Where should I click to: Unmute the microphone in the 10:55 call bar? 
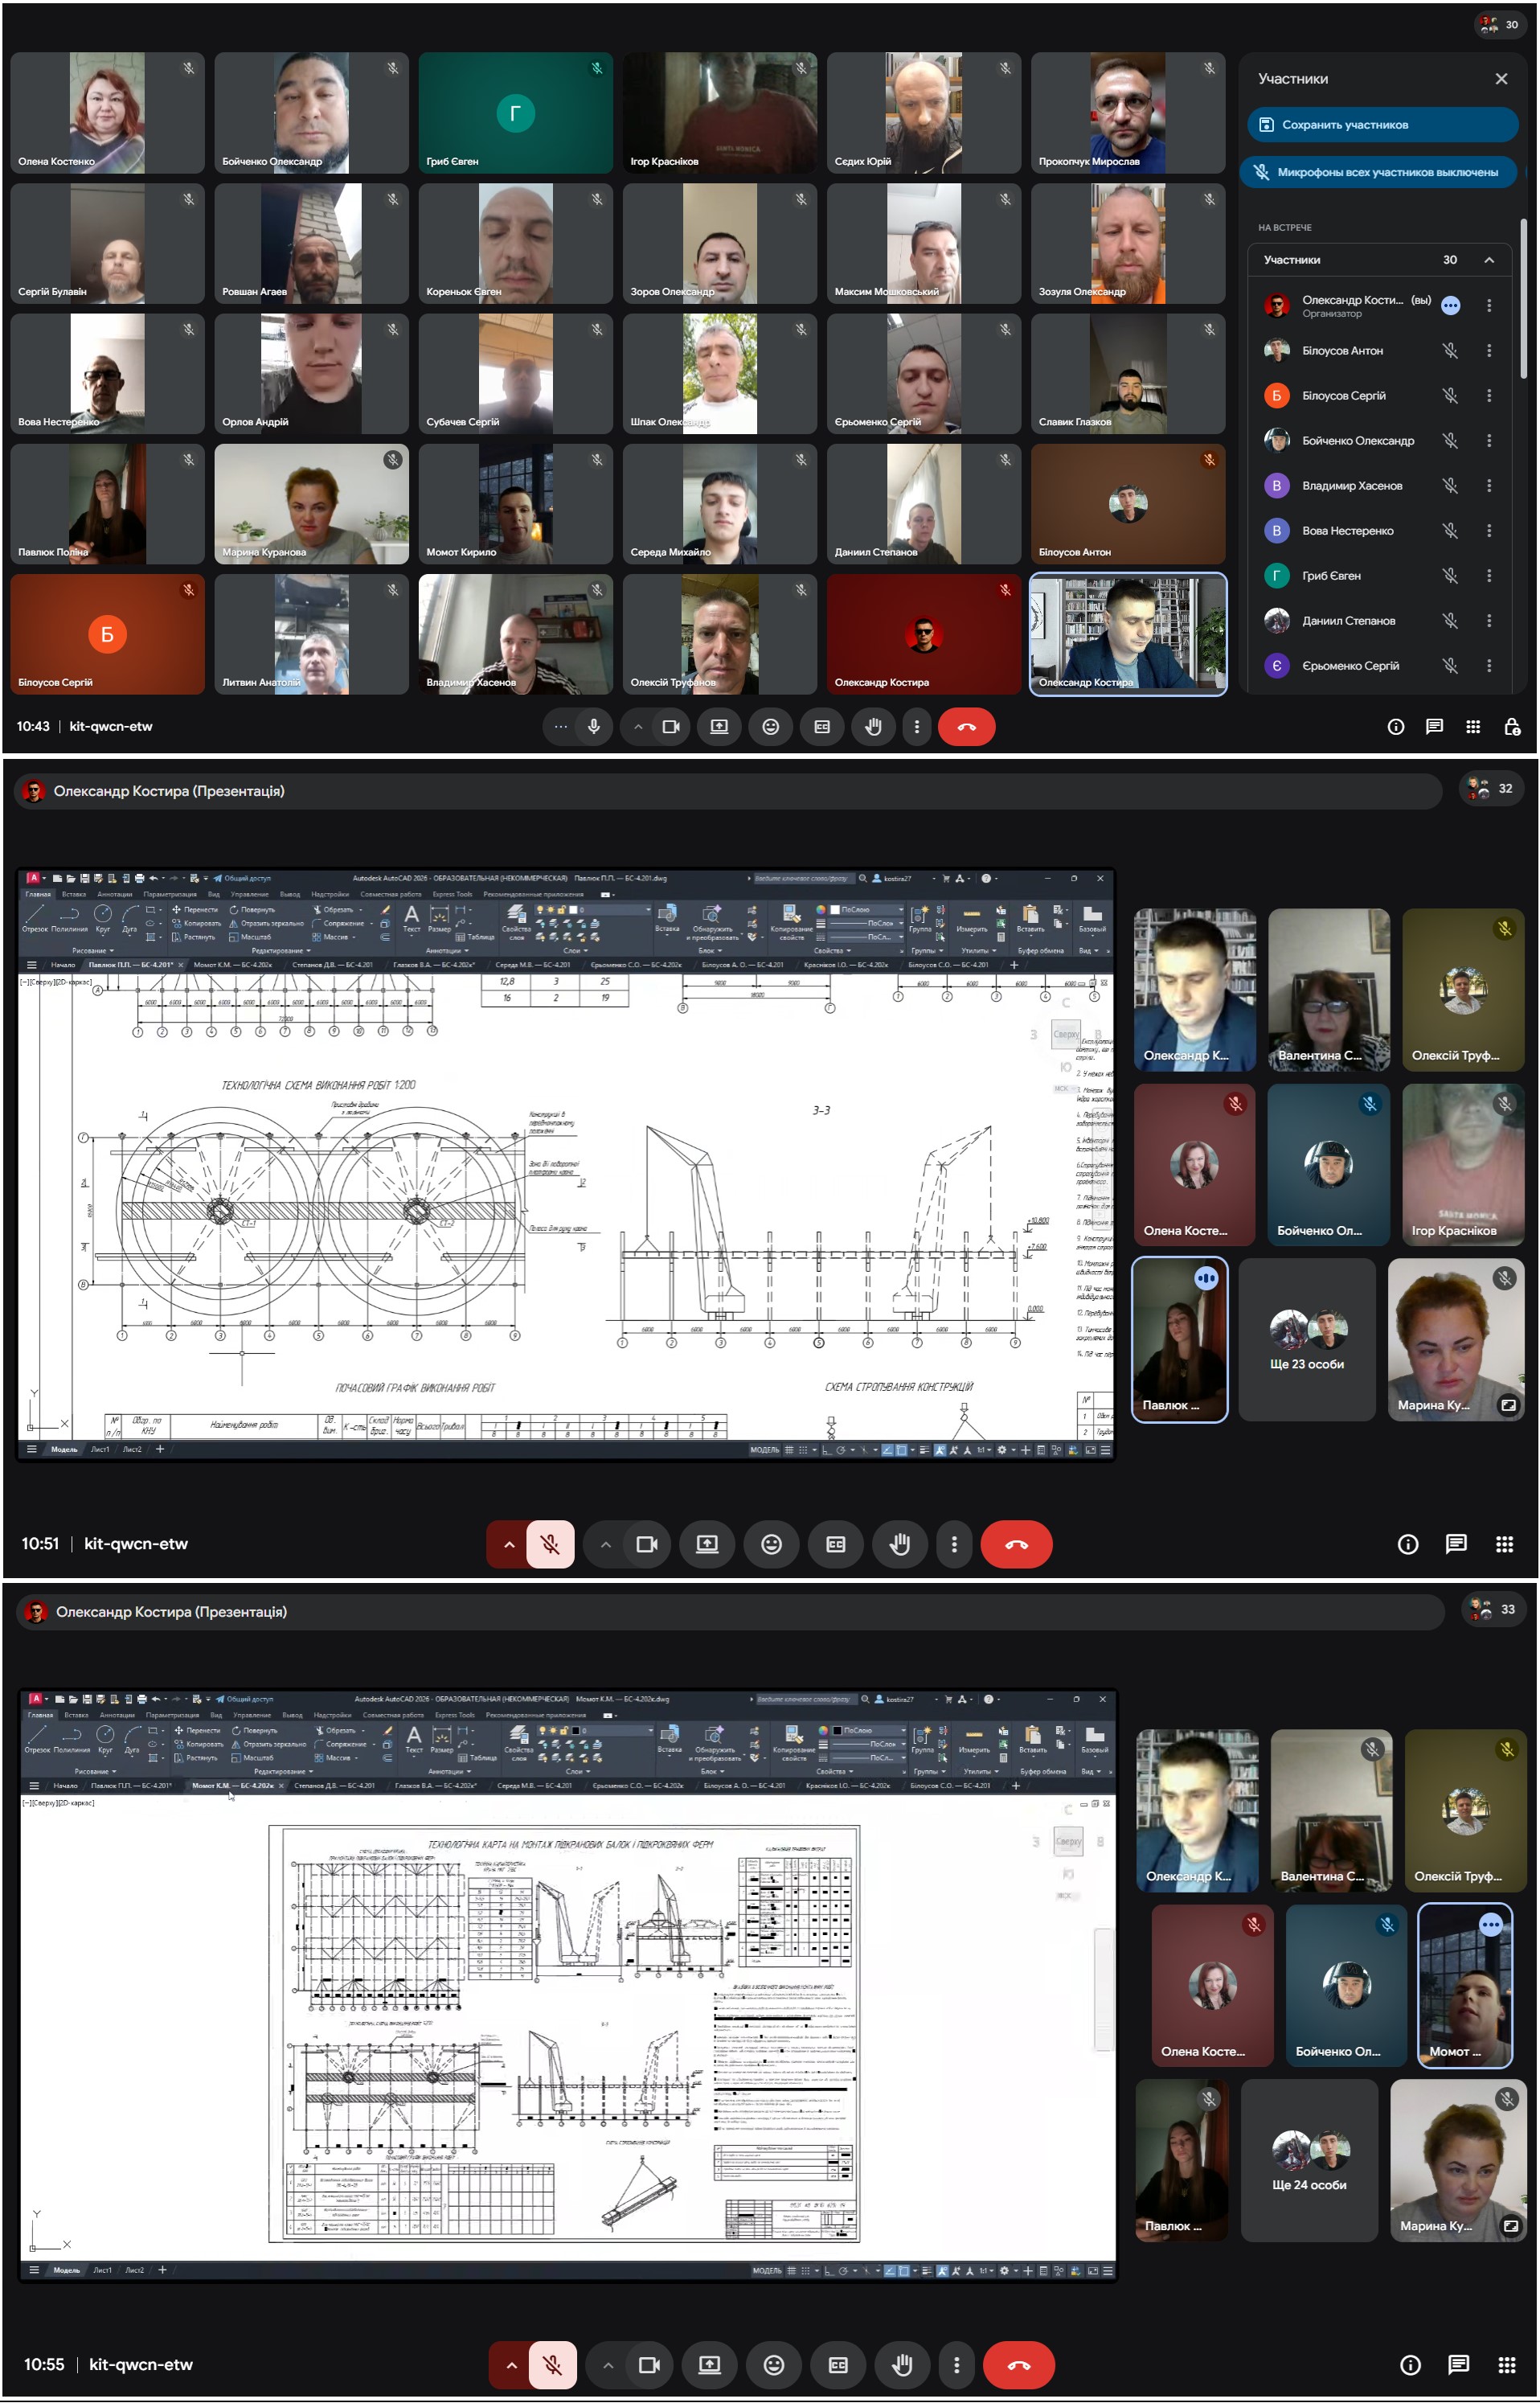click(552, 2366)
